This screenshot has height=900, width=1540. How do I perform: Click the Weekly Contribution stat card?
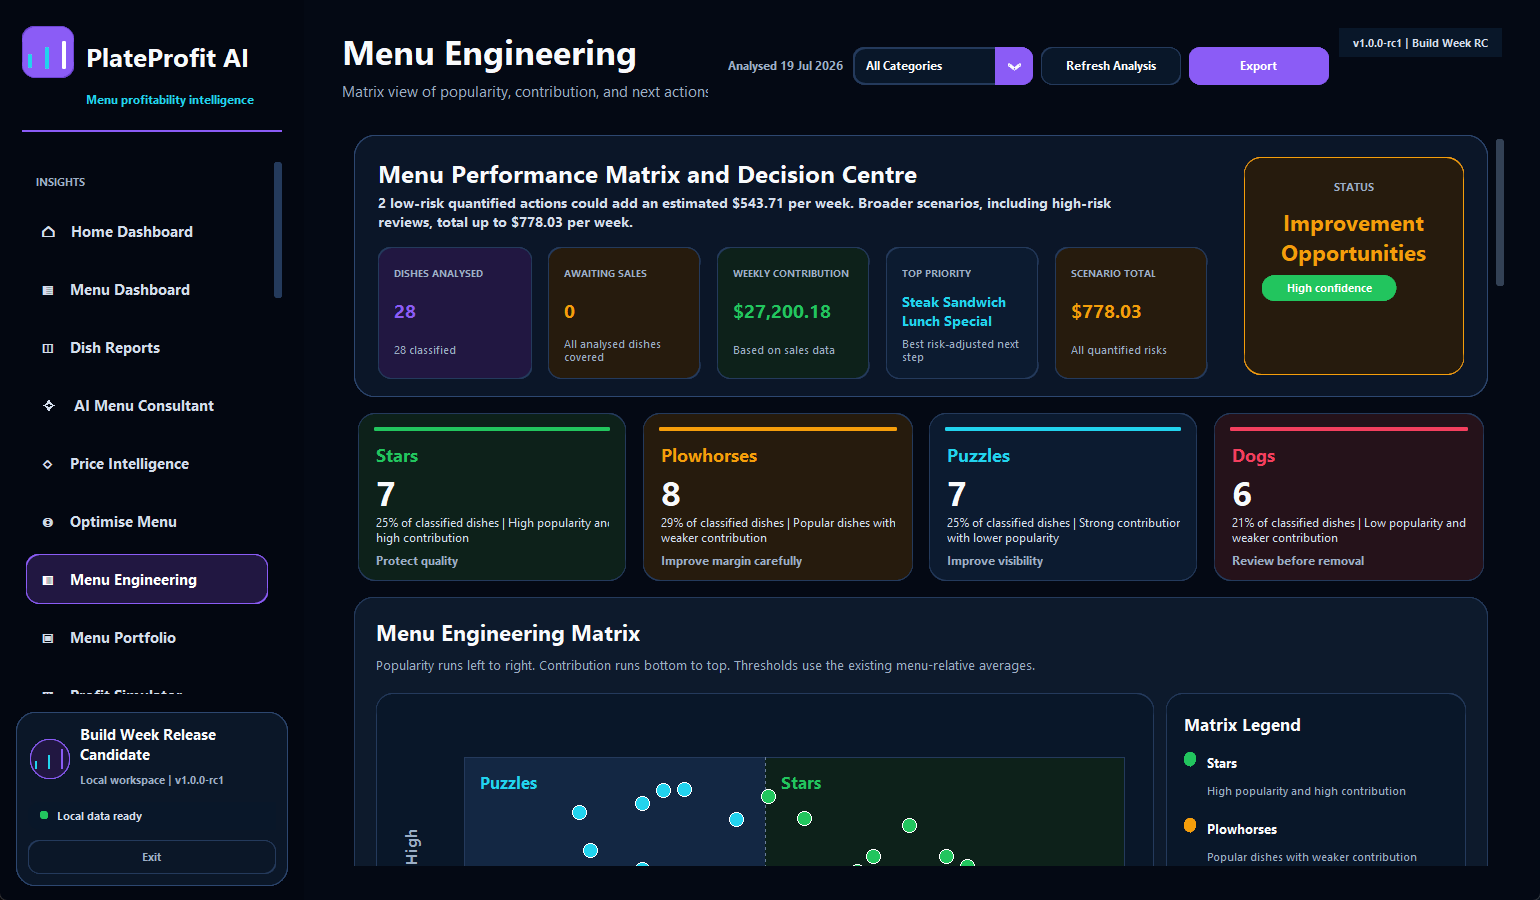793,313
